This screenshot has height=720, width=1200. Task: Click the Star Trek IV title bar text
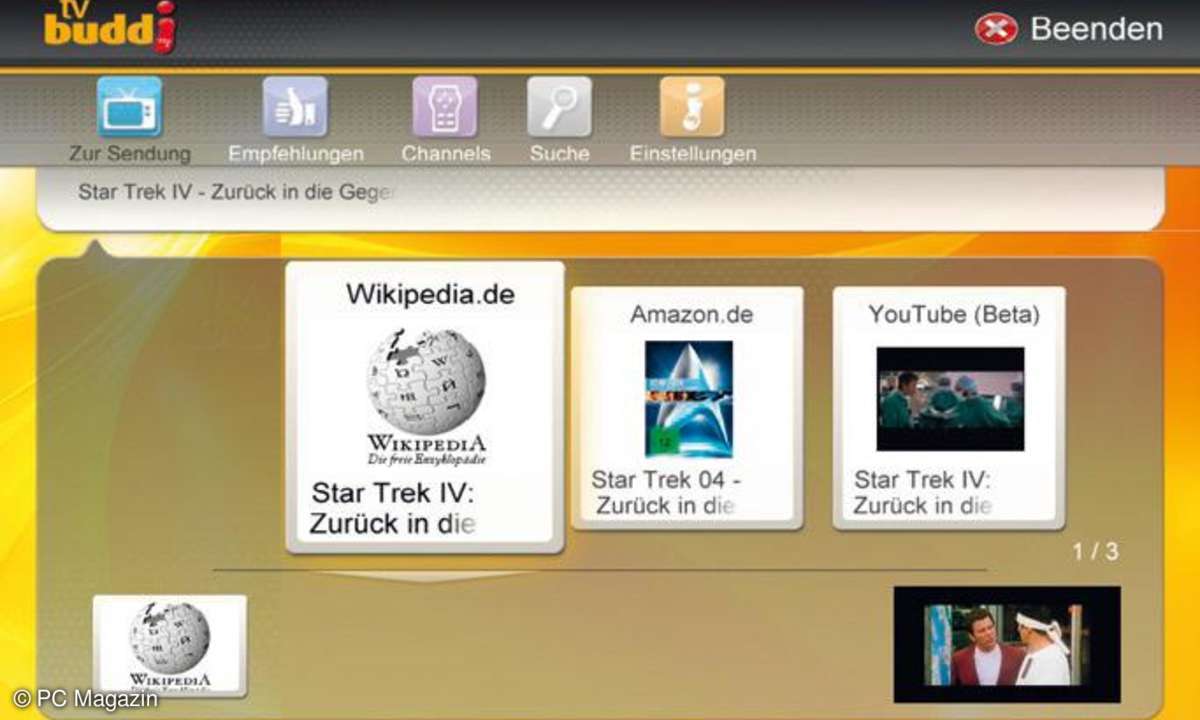point(238,192)
